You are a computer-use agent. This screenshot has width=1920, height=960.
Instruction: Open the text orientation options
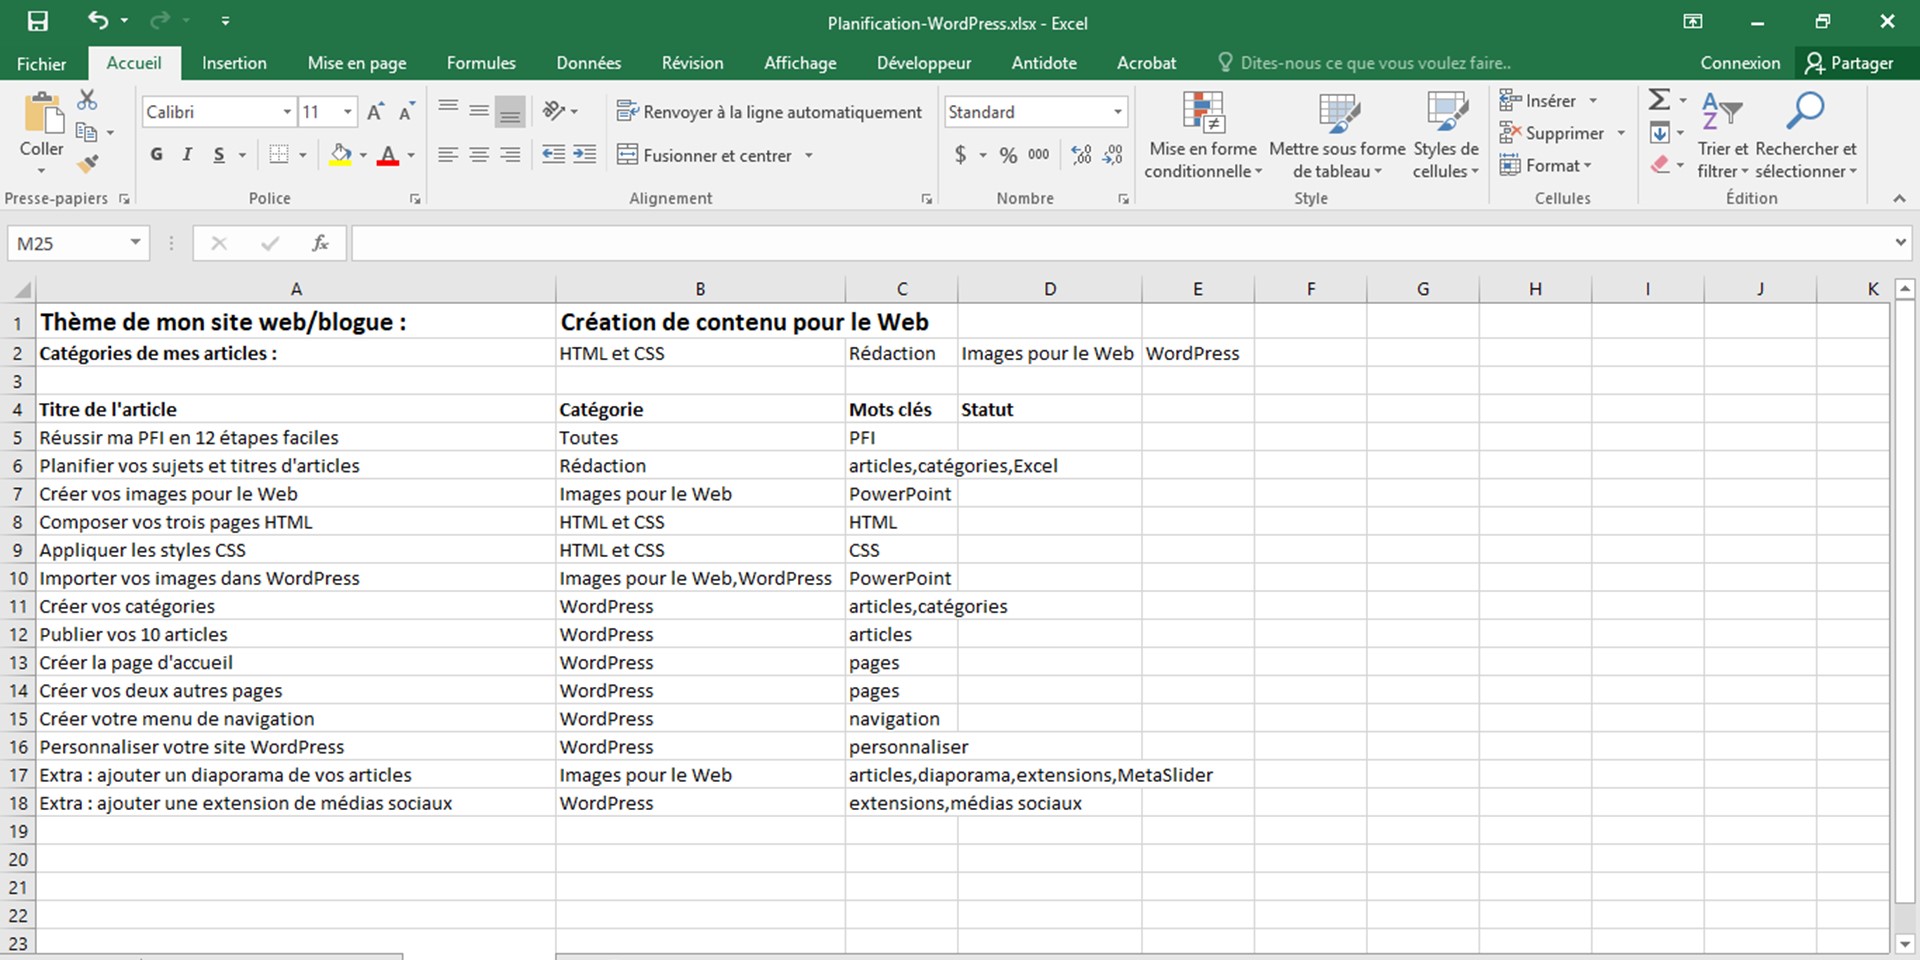(x=559, y=111)
